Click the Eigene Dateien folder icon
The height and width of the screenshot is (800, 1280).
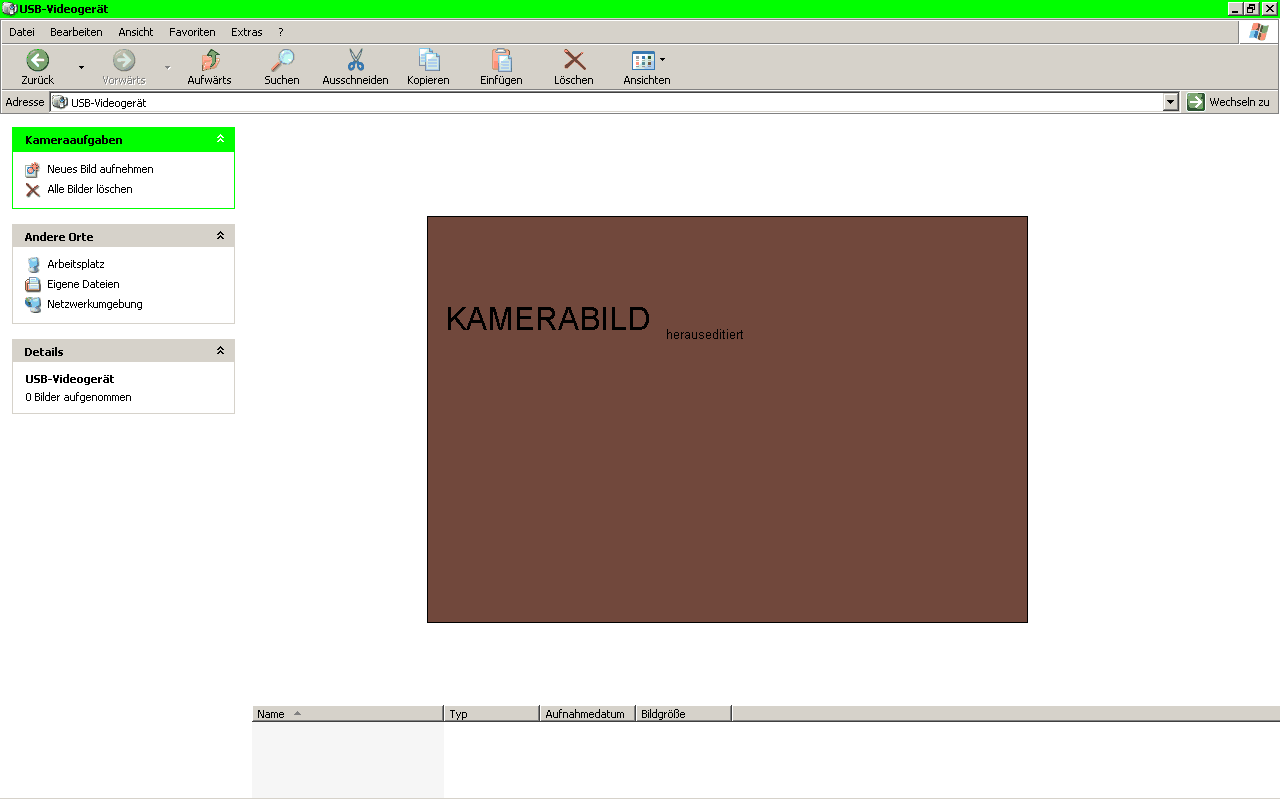coord(33,285)
